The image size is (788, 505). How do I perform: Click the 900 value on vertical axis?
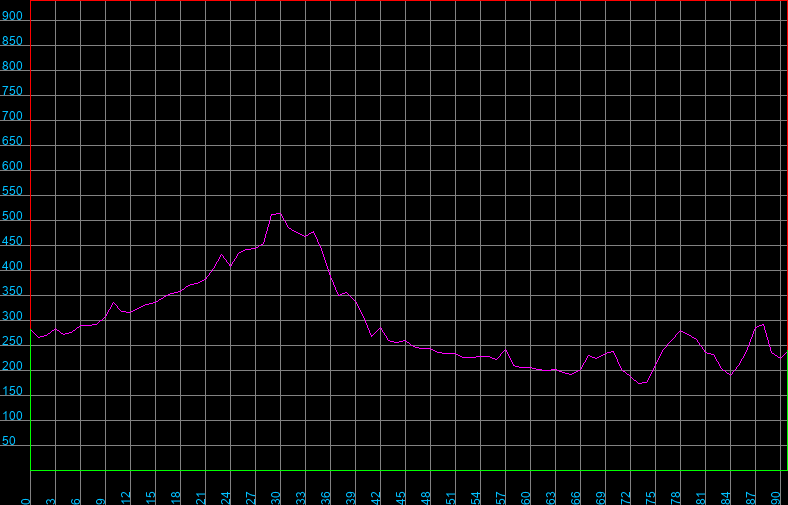12,16
